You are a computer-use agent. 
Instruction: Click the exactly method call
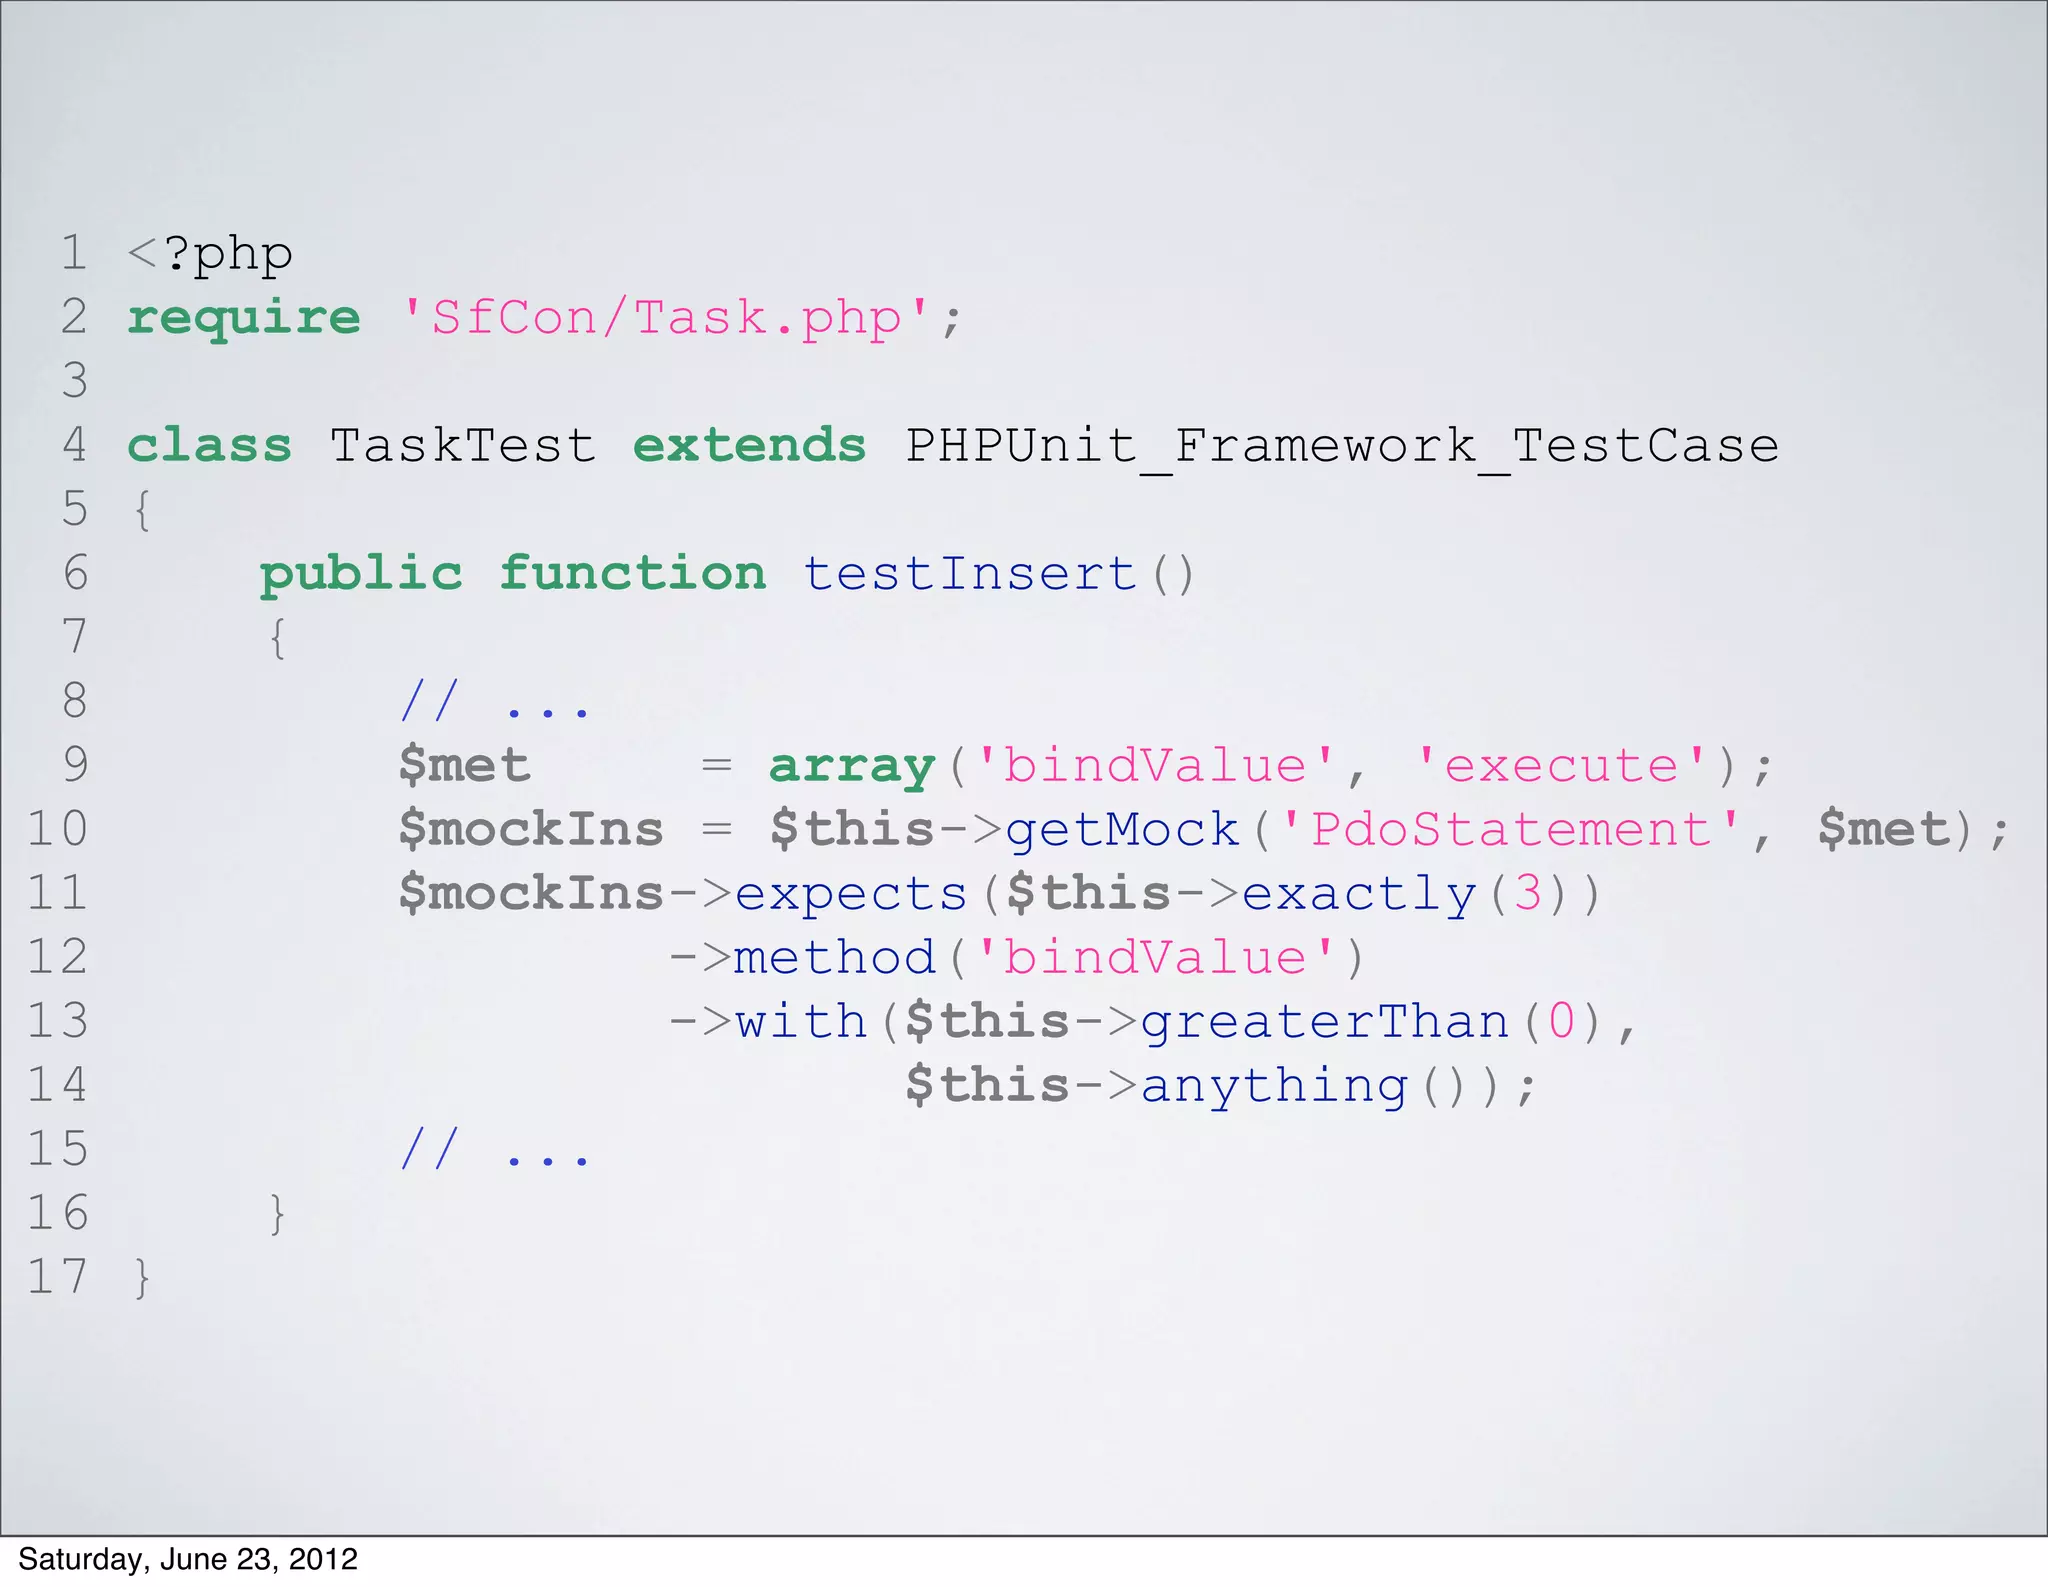coord(1359,894)
